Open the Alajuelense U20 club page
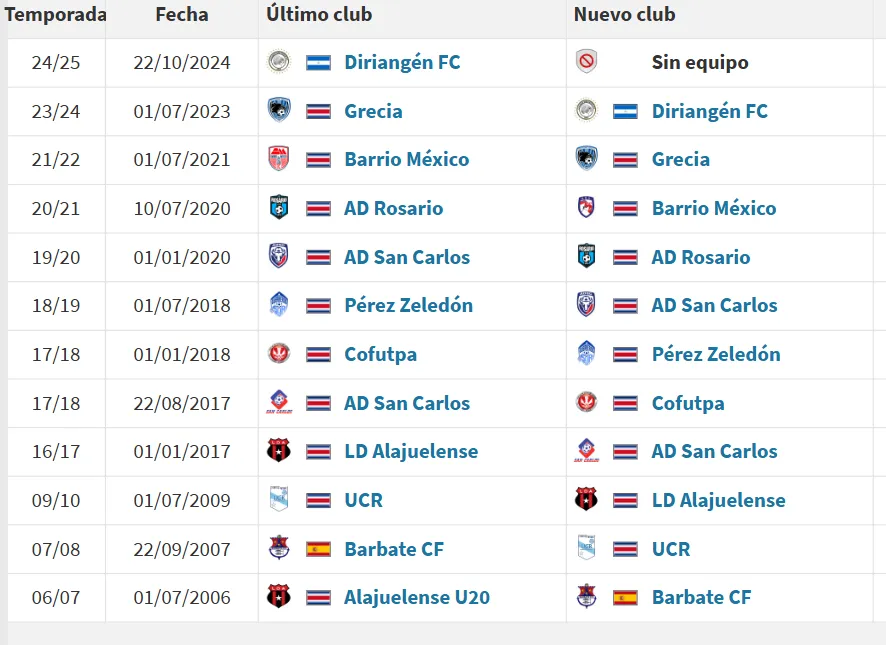This screenshot has height=645, width=886. tap(418, 597)
